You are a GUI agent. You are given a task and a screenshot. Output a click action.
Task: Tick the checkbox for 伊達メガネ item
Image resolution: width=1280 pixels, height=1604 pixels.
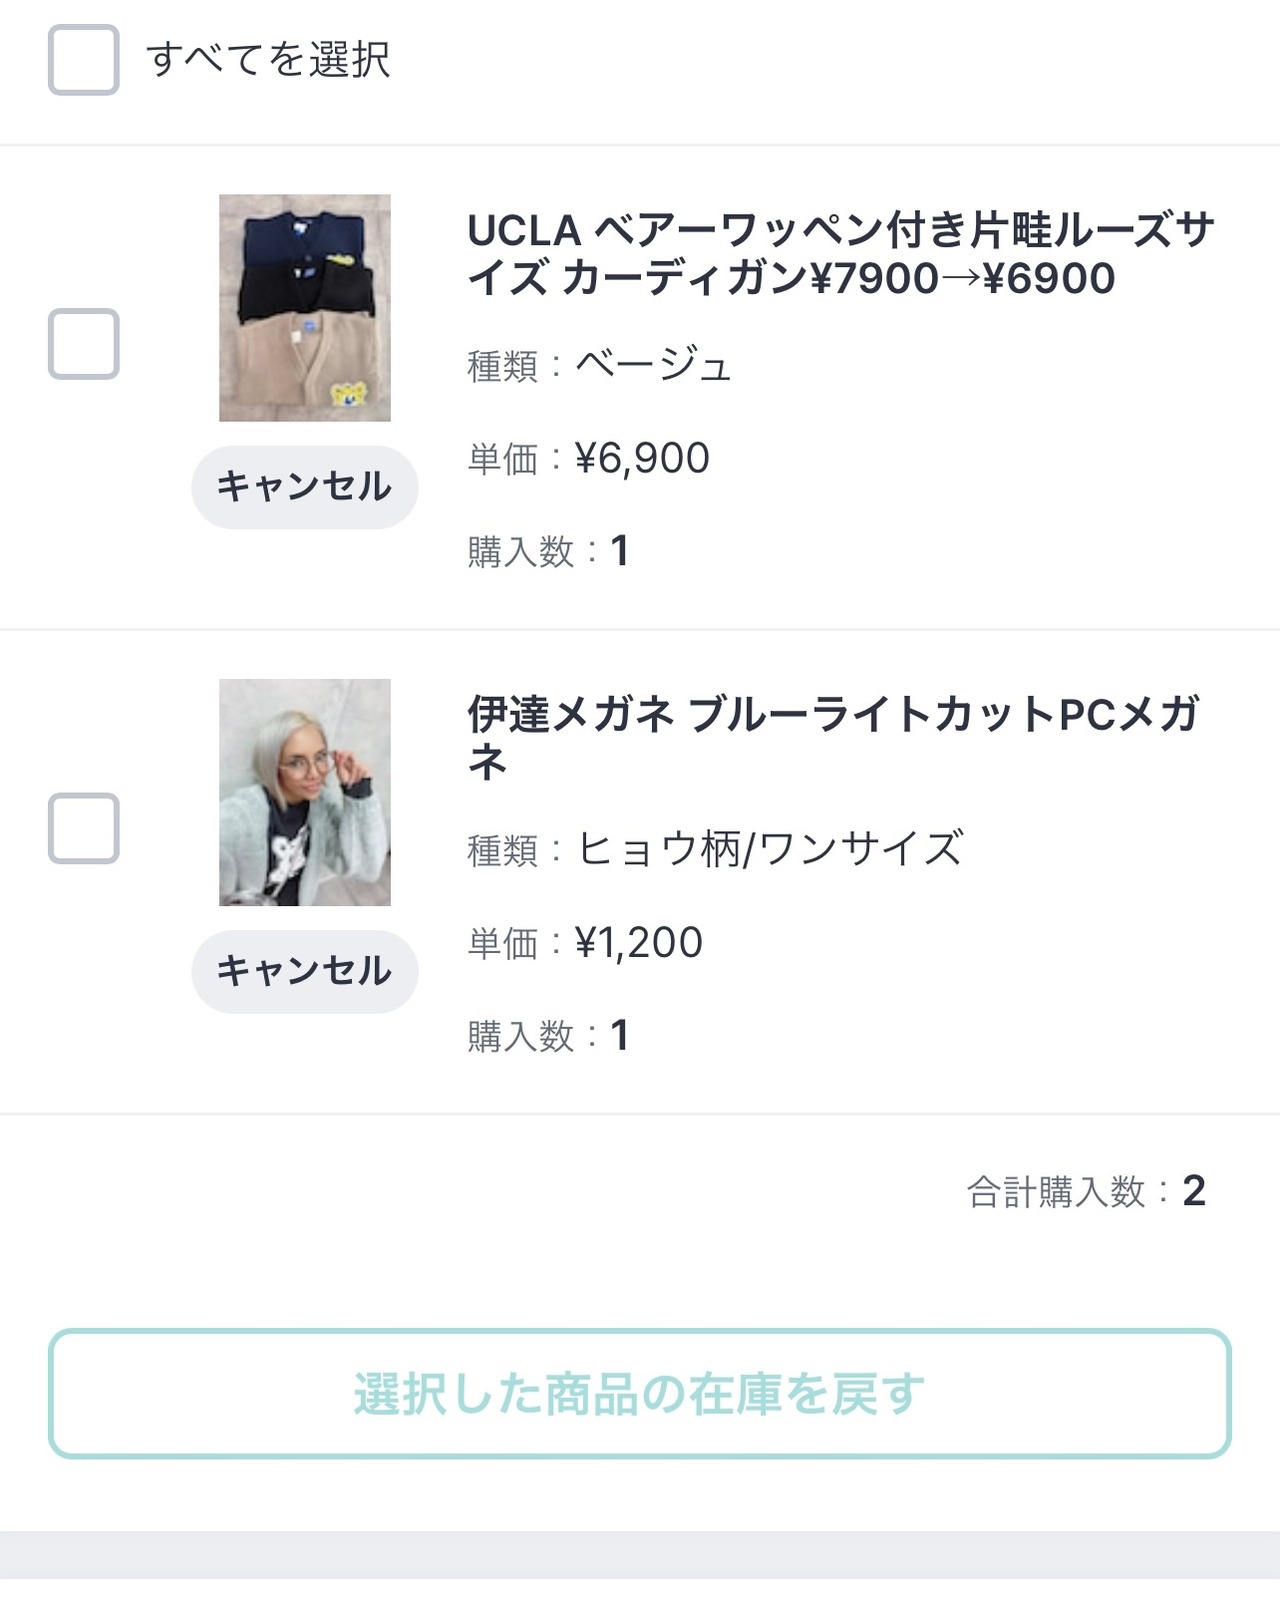(x=84, y=828)
